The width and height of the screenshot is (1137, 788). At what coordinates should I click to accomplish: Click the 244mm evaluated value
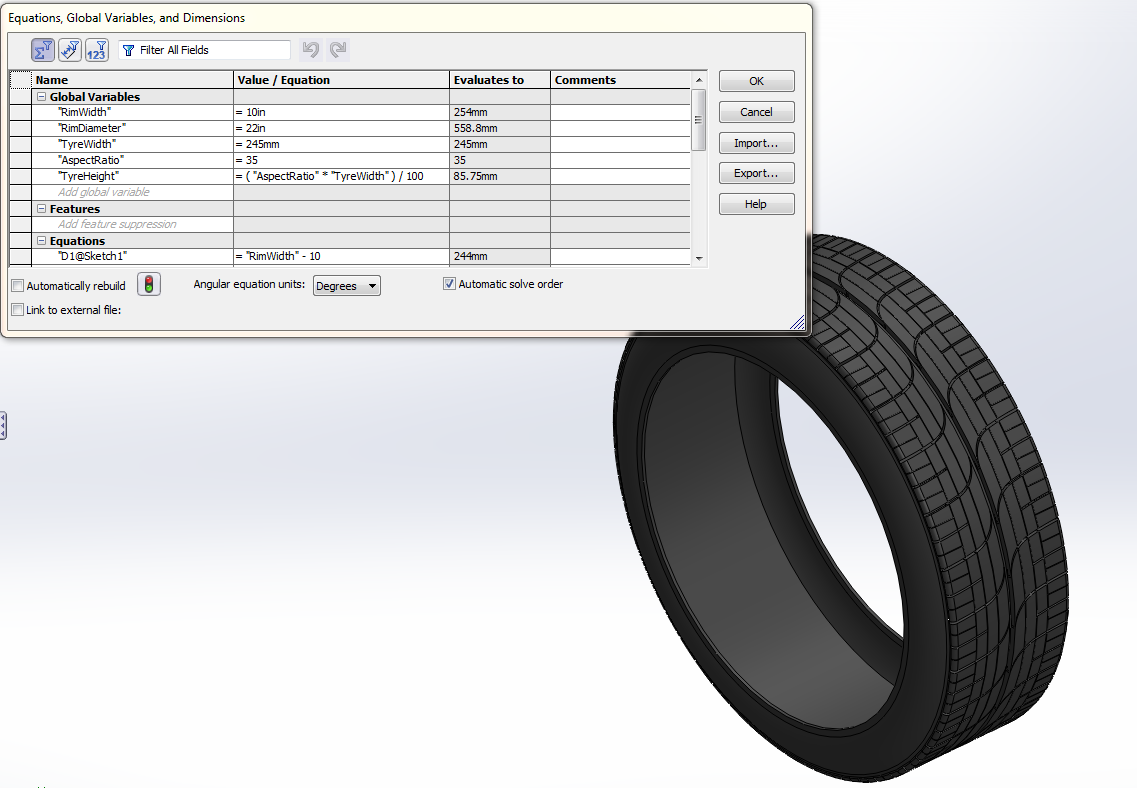point(471,256)
